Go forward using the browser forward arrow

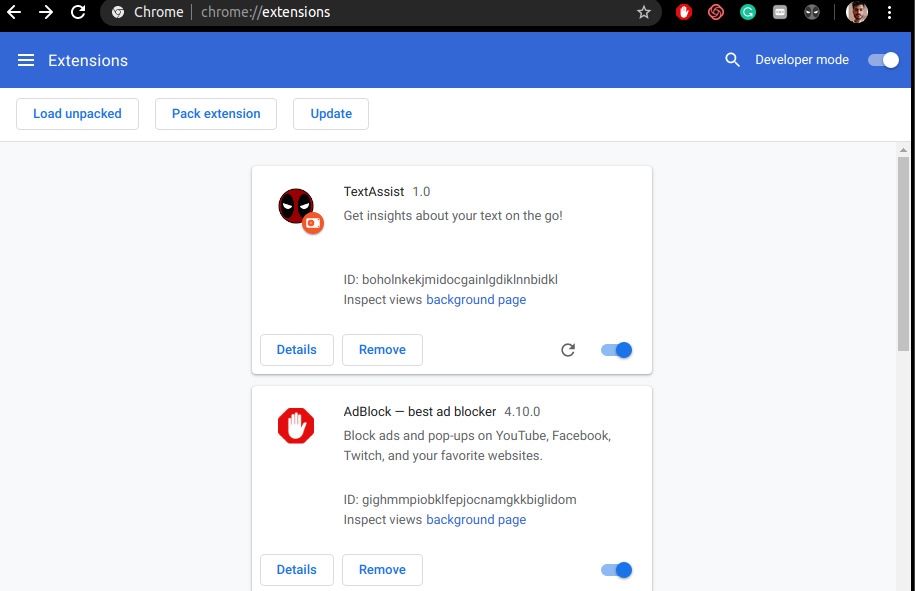pos(46,12)
